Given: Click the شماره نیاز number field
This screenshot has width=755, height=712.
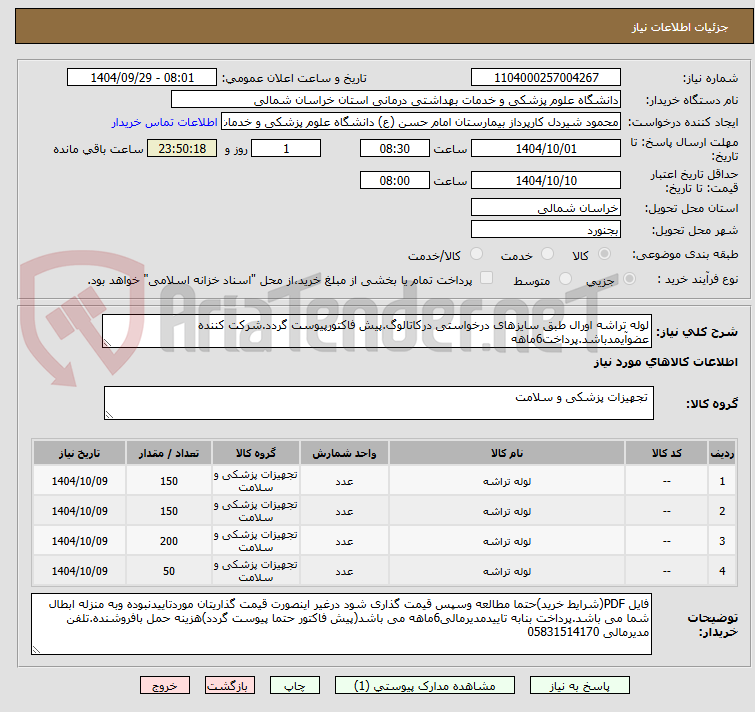Looking at the screenshot, I should pyautogui.click(x=546, y=78).
